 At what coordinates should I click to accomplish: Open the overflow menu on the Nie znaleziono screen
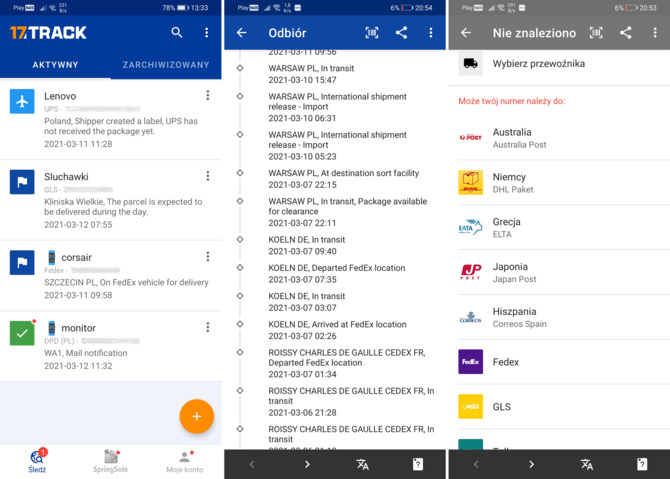(x=655, y=32)
